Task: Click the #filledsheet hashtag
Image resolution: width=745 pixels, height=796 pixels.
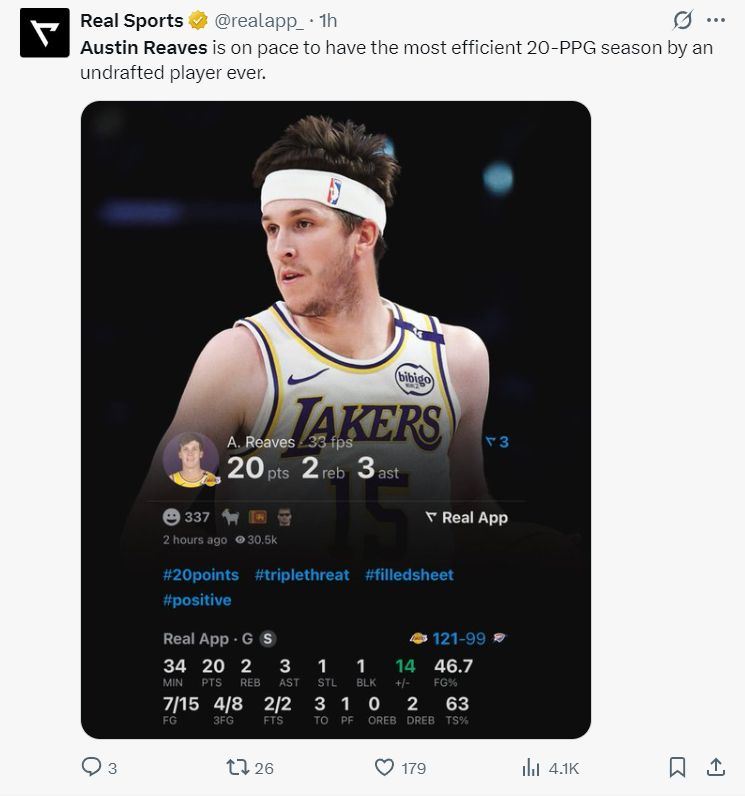Action: point(409,575)
